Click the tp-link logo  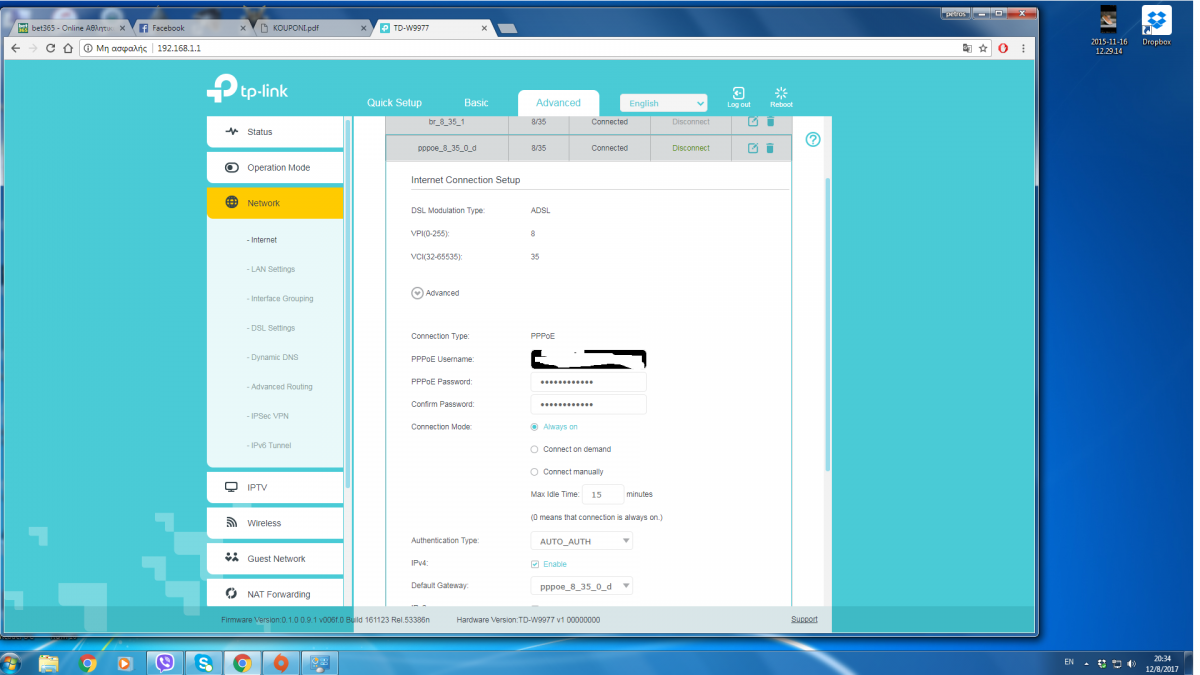[247, 89]
